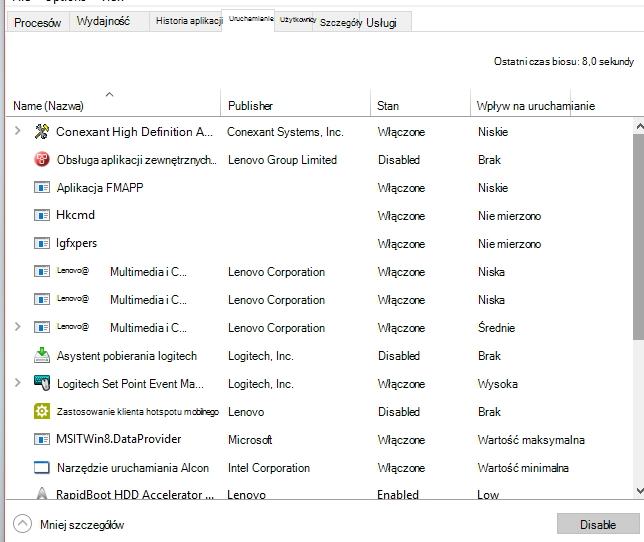
Task: Open the Historia aplikacji tab
Action: [x=189, y=21]
